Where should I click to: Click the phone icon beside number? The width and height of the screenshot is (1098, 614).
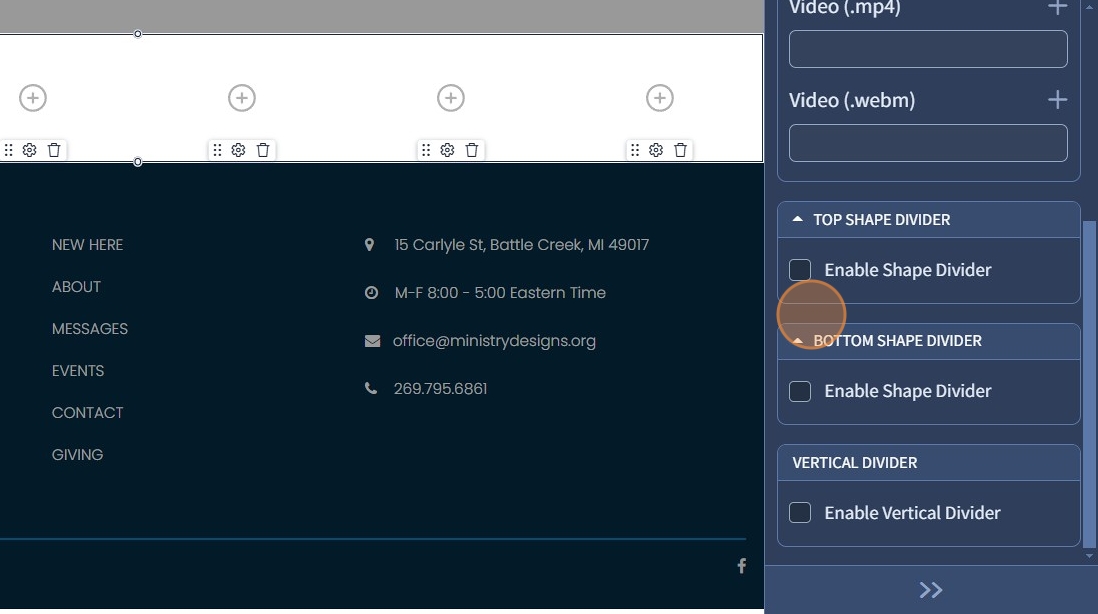(x=371, y=389)
